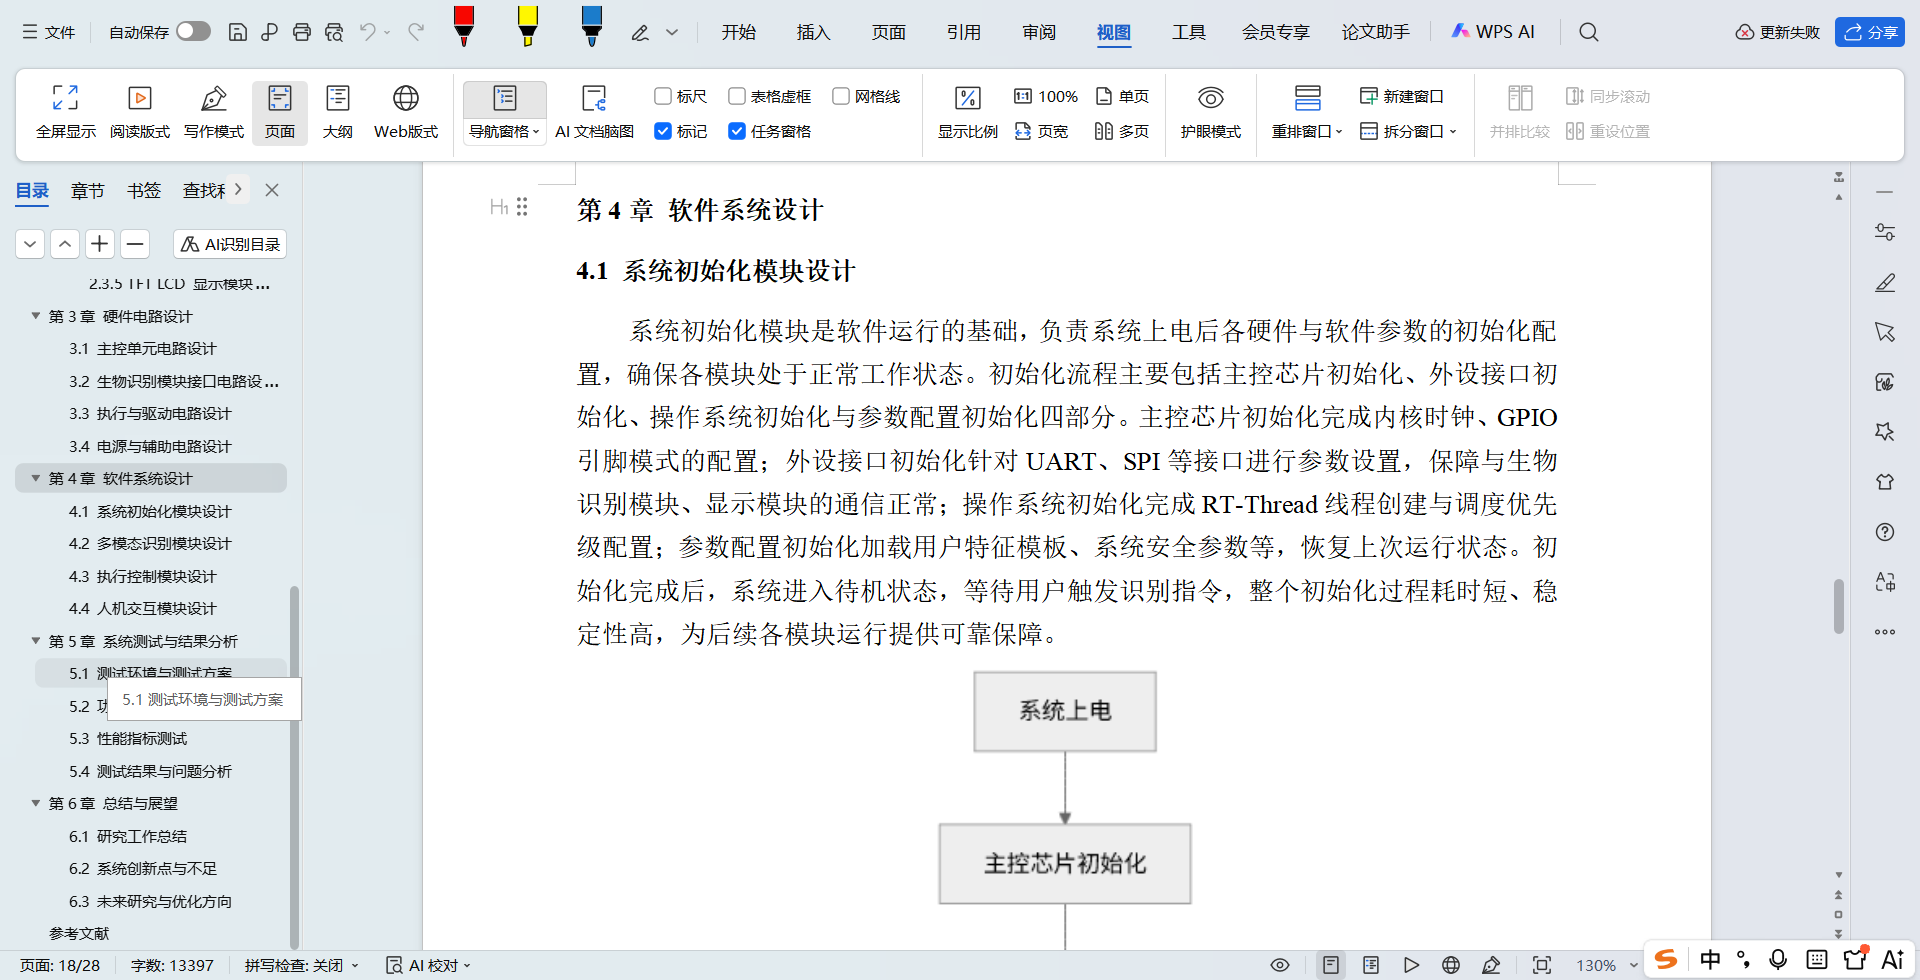Image resolution: width=1920 pixels, height=980 pixels.
Task: Click the microphone voice input icon
Action: 1778,960
